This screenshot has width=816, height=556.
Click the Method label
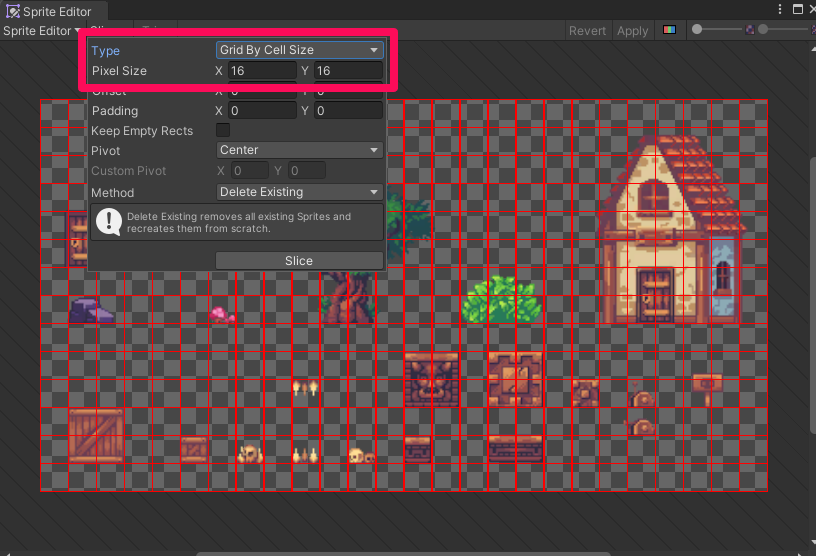coord(112,193)
